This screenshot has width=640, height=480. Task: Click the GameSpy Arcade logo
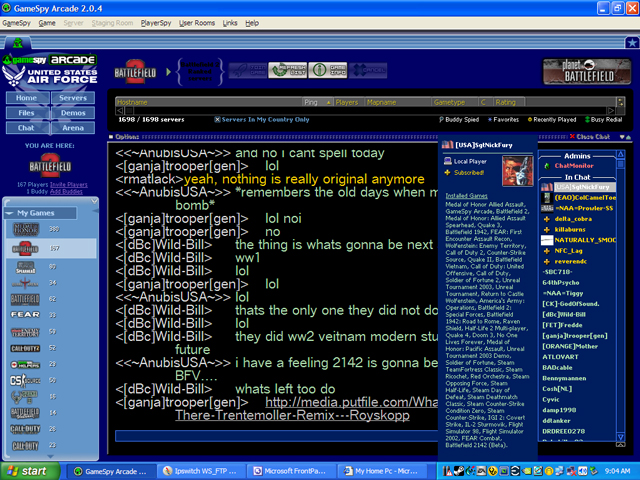[x=50, y=60]
